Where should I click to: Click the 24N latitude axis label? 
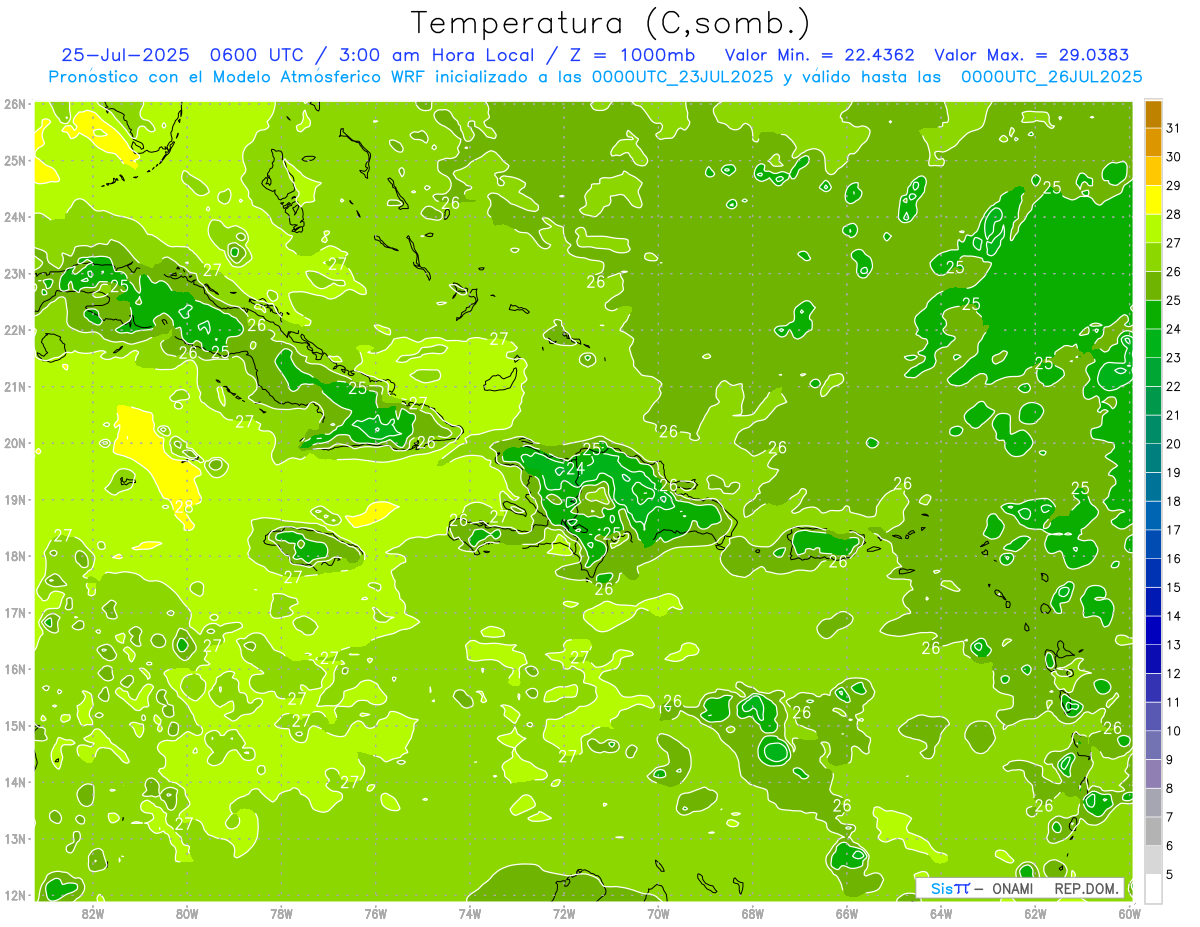pos(14,217)
